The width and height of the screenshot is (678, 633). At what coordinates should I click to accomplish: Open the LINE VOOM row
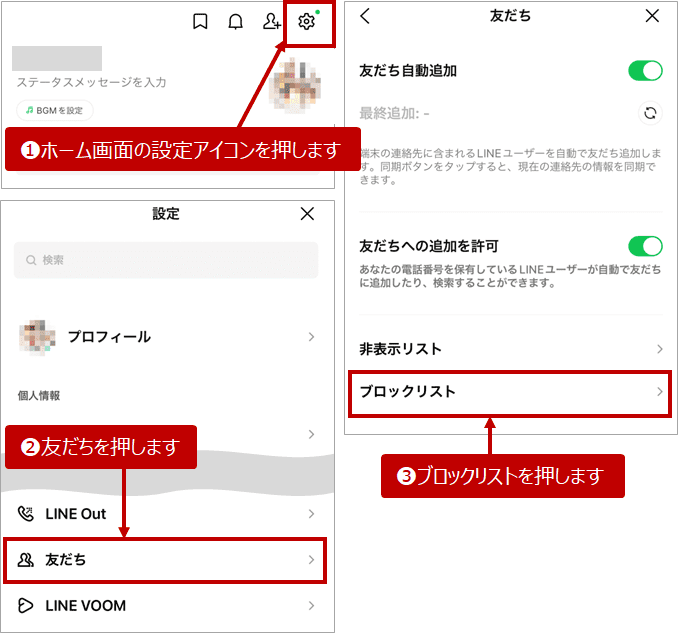[167, 606]
